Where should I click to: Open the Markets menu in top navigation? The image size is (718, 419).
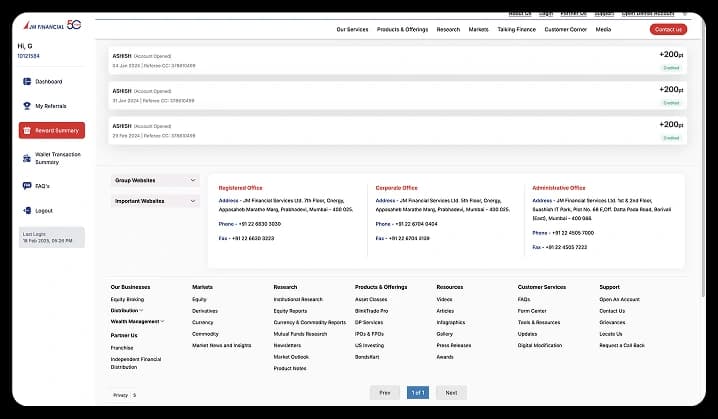coord(479,29)
